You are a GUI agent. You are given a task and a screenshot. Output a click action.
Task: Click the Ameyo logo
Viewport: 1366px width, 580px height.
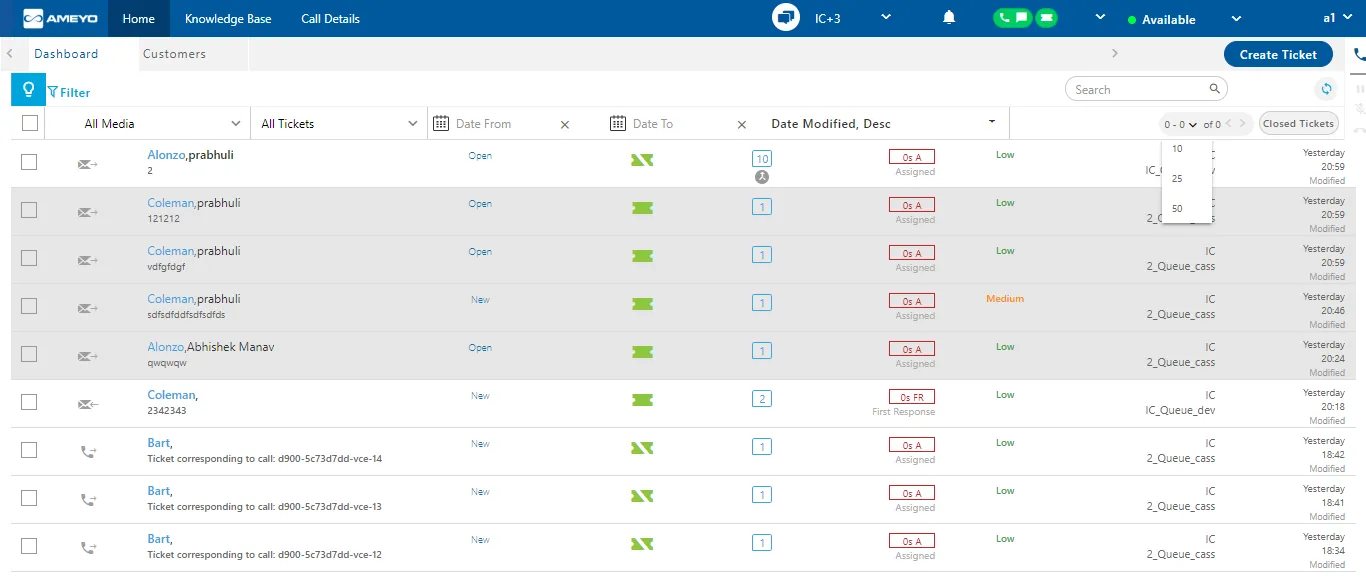click(x=61, y=18)
